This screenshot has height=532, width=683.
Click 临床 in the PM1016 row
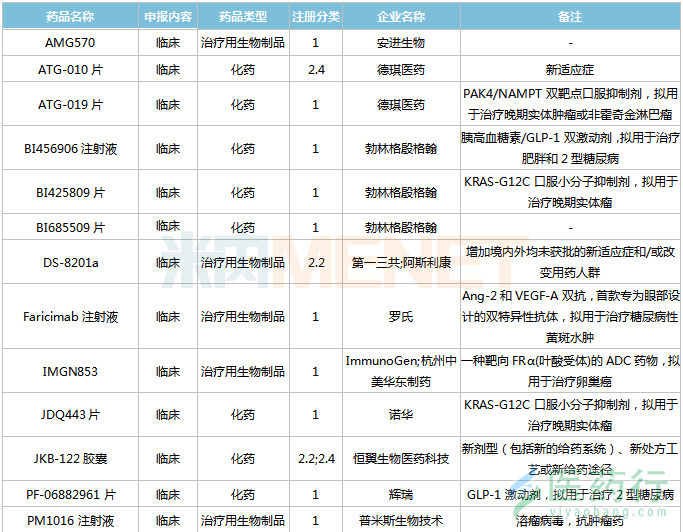tap(168, 520)
